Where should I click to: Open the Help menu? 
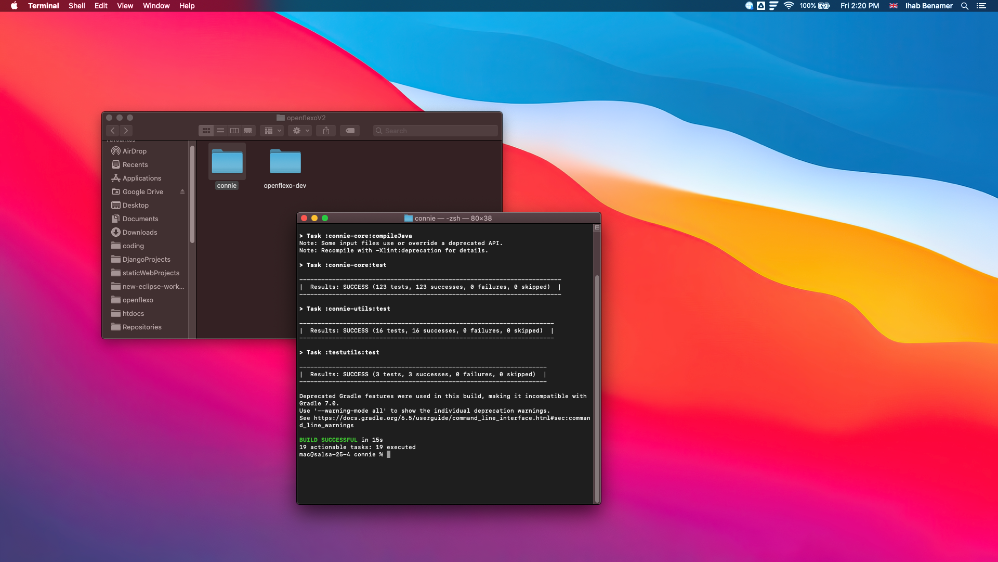click(x=186, y=6)
